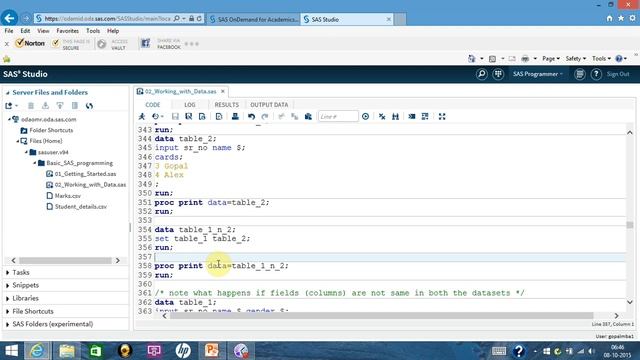
Task: Collapse the Server Files and Folders panel
Action: coord(7,93)
